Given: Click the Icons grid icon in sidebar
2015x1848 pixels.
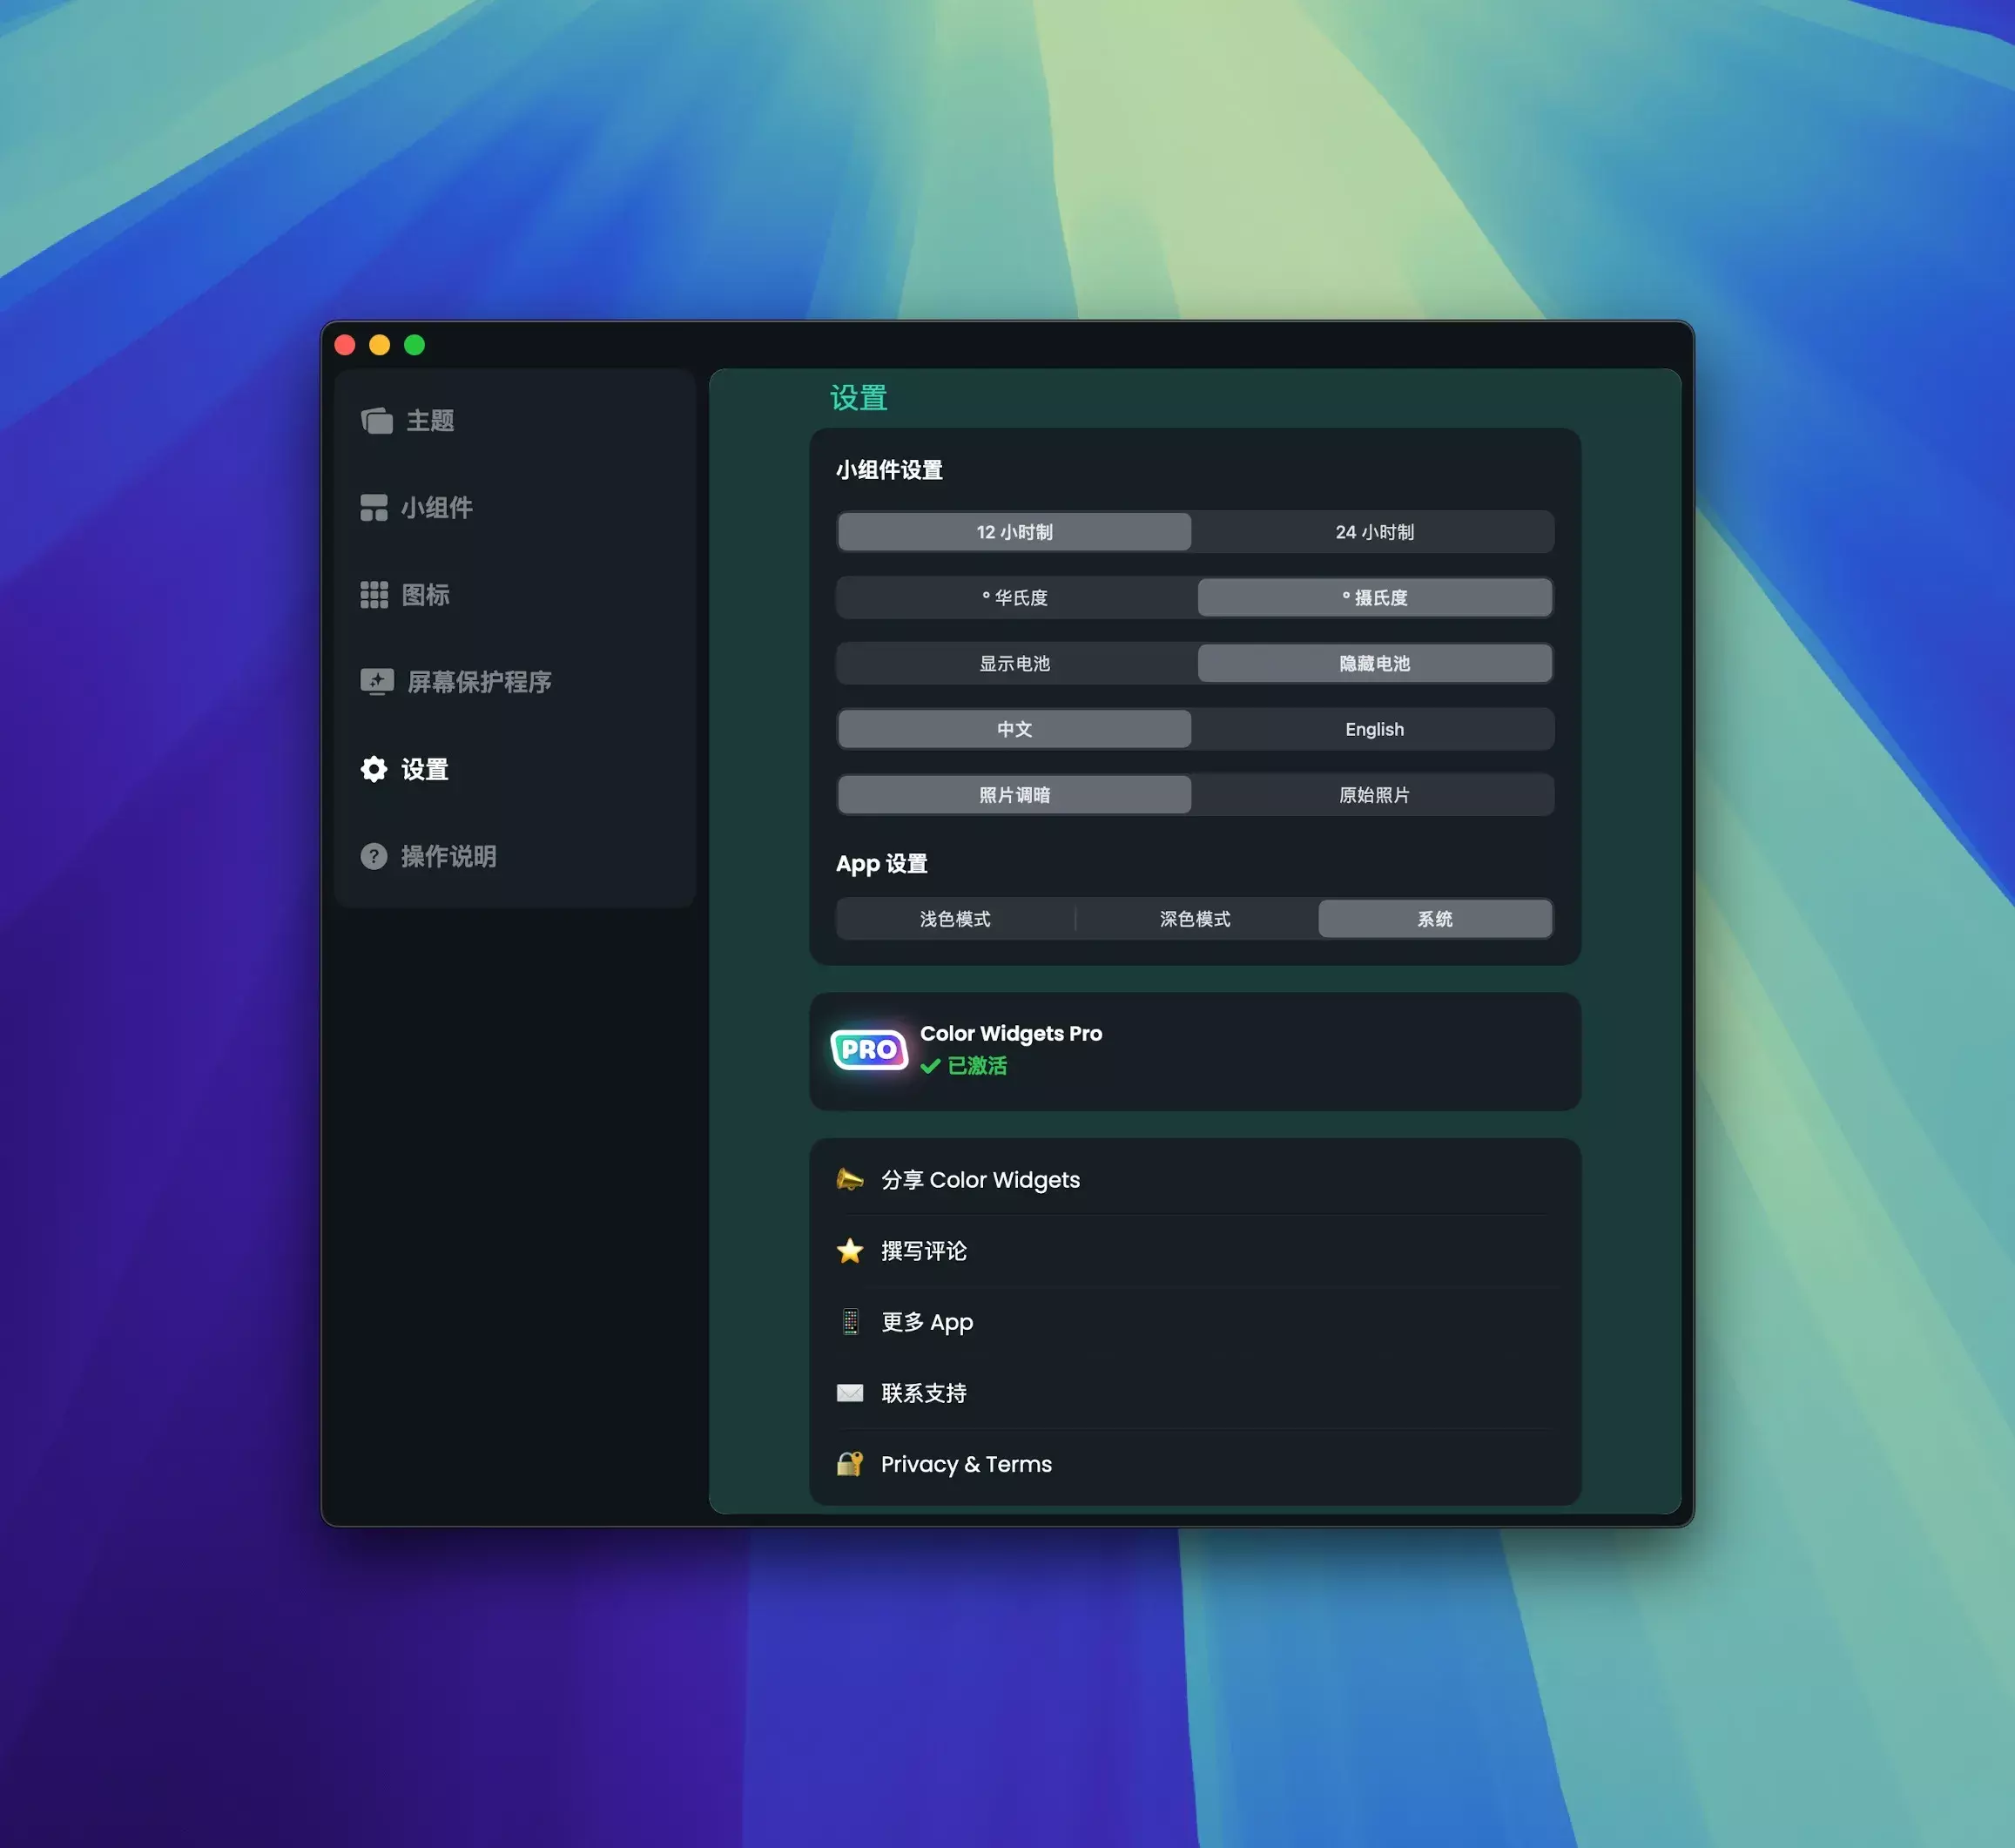Looking at the screenshot, I should coord(373,595).
